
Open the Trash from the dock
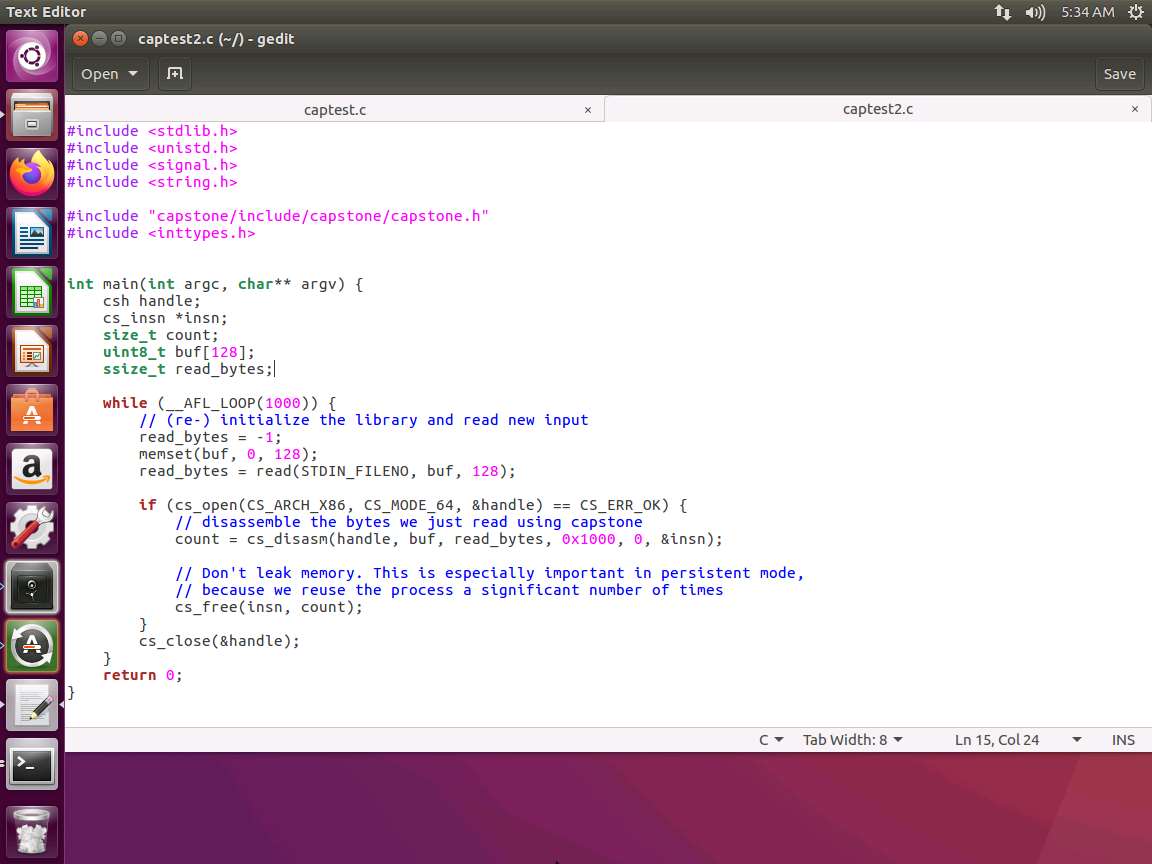32,829
